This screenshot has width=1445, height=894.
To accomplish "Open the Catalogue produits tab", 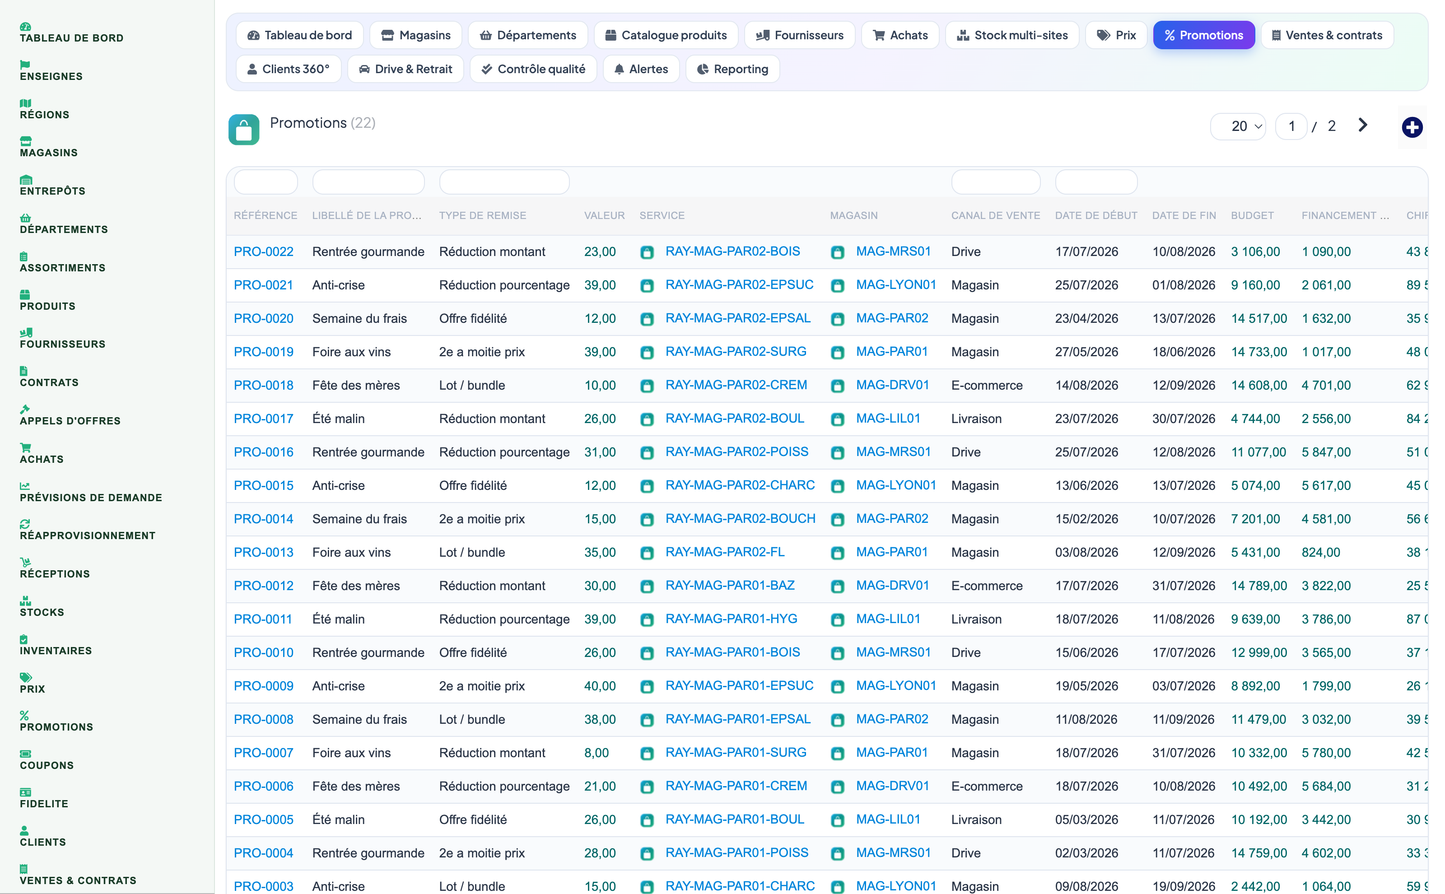I will (x=666, y=35).
